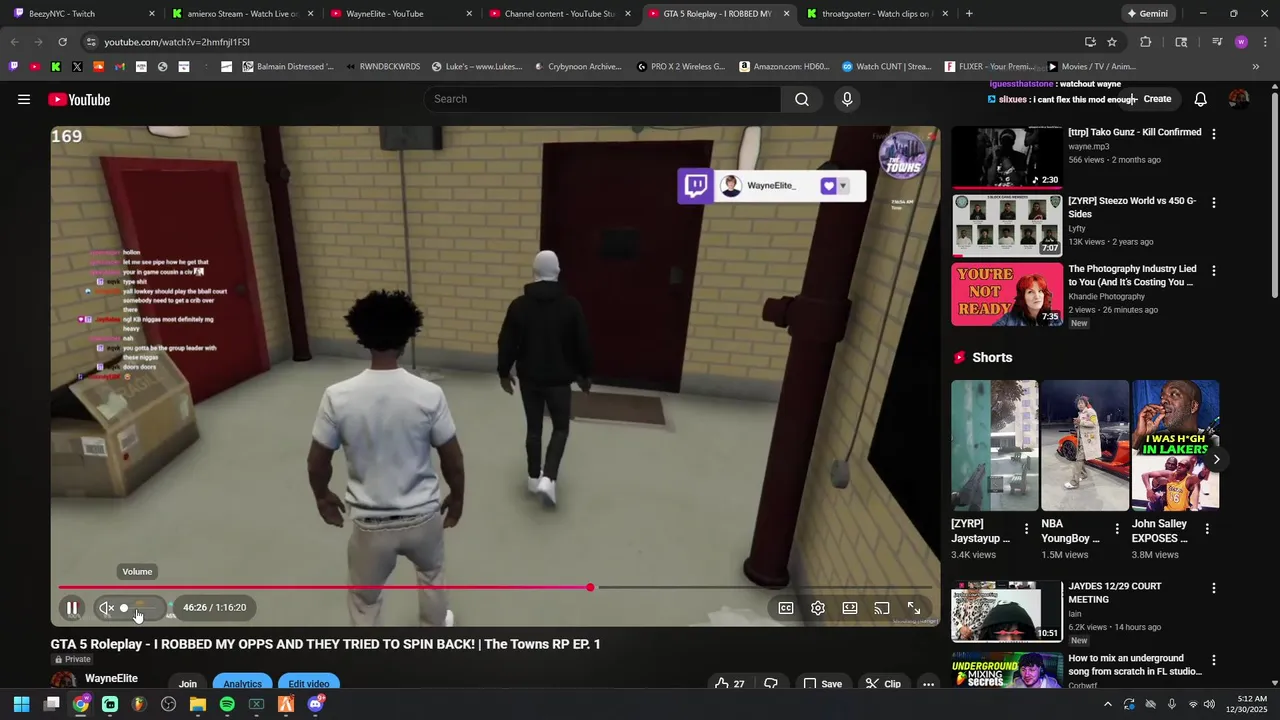Open options for ZYRP Jaystayup short
The width and height of the screenshot is (1280, 720).
point(1026,529)
